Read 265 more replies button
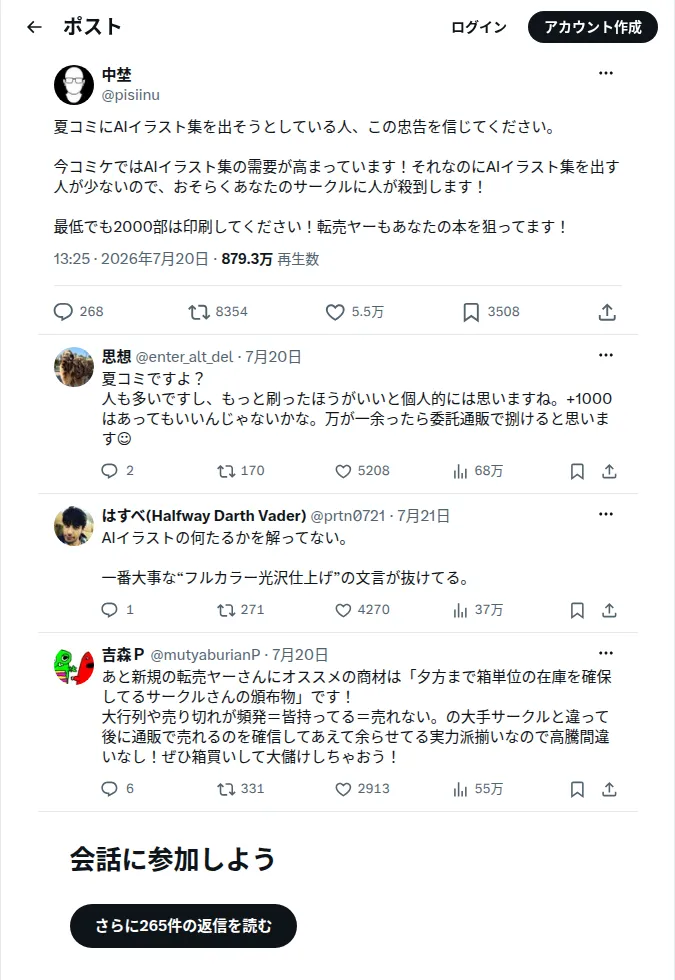Image resolution: width=675 pixels, height=980 pixels. (x=183, y=926)
